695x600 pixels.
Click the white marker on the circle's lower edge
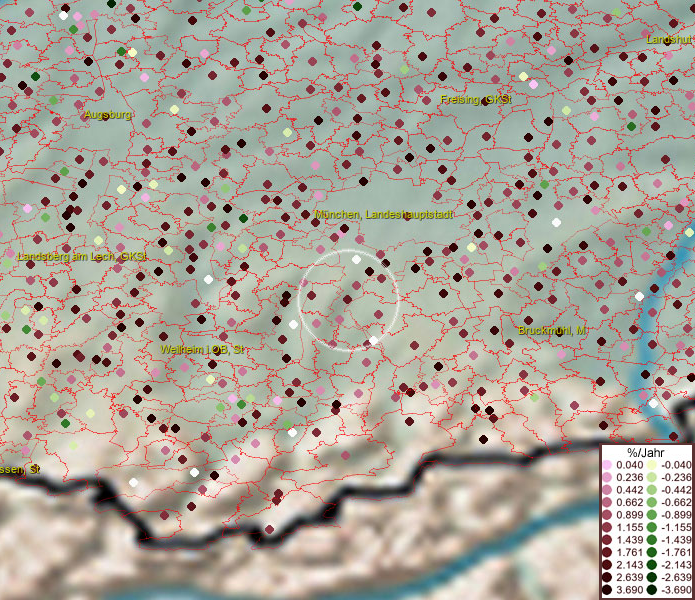point(373,341)
